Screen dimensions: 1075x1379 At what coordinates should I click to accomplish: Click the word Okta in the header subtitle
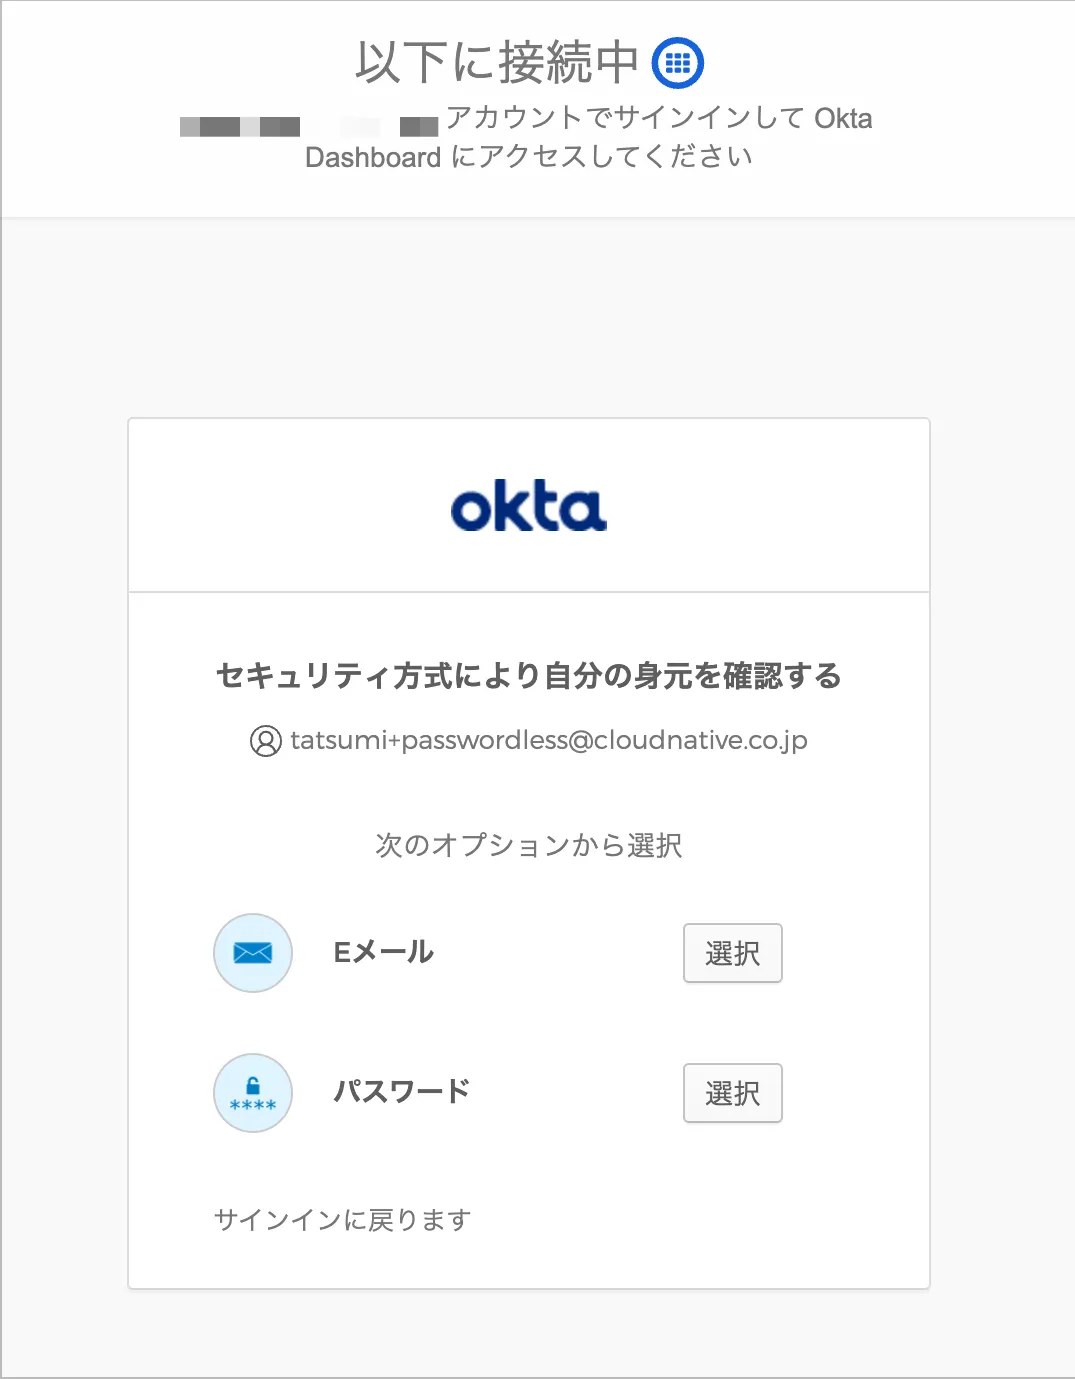[843, 119]
